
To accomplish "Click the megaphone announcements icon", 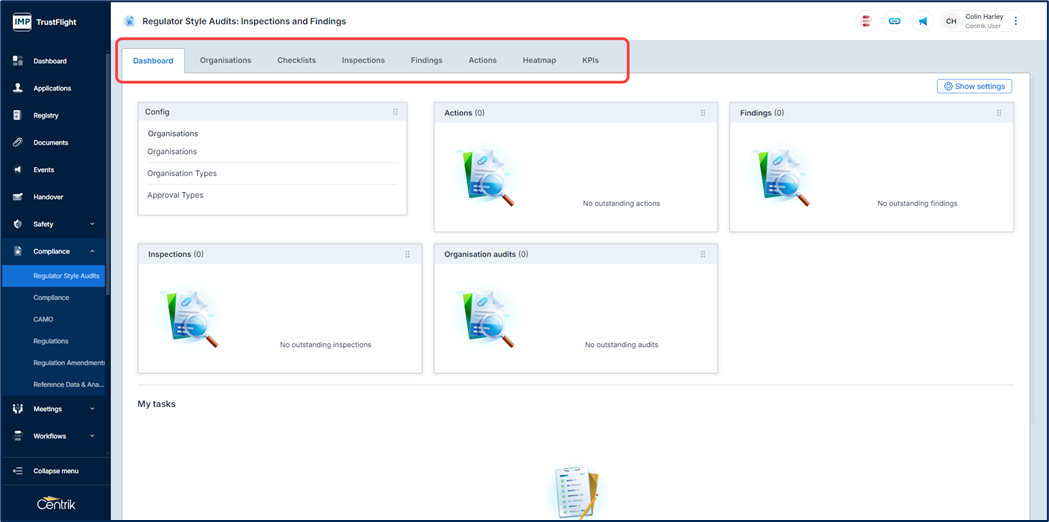I will pyautogui.click(x=922, y=21).
